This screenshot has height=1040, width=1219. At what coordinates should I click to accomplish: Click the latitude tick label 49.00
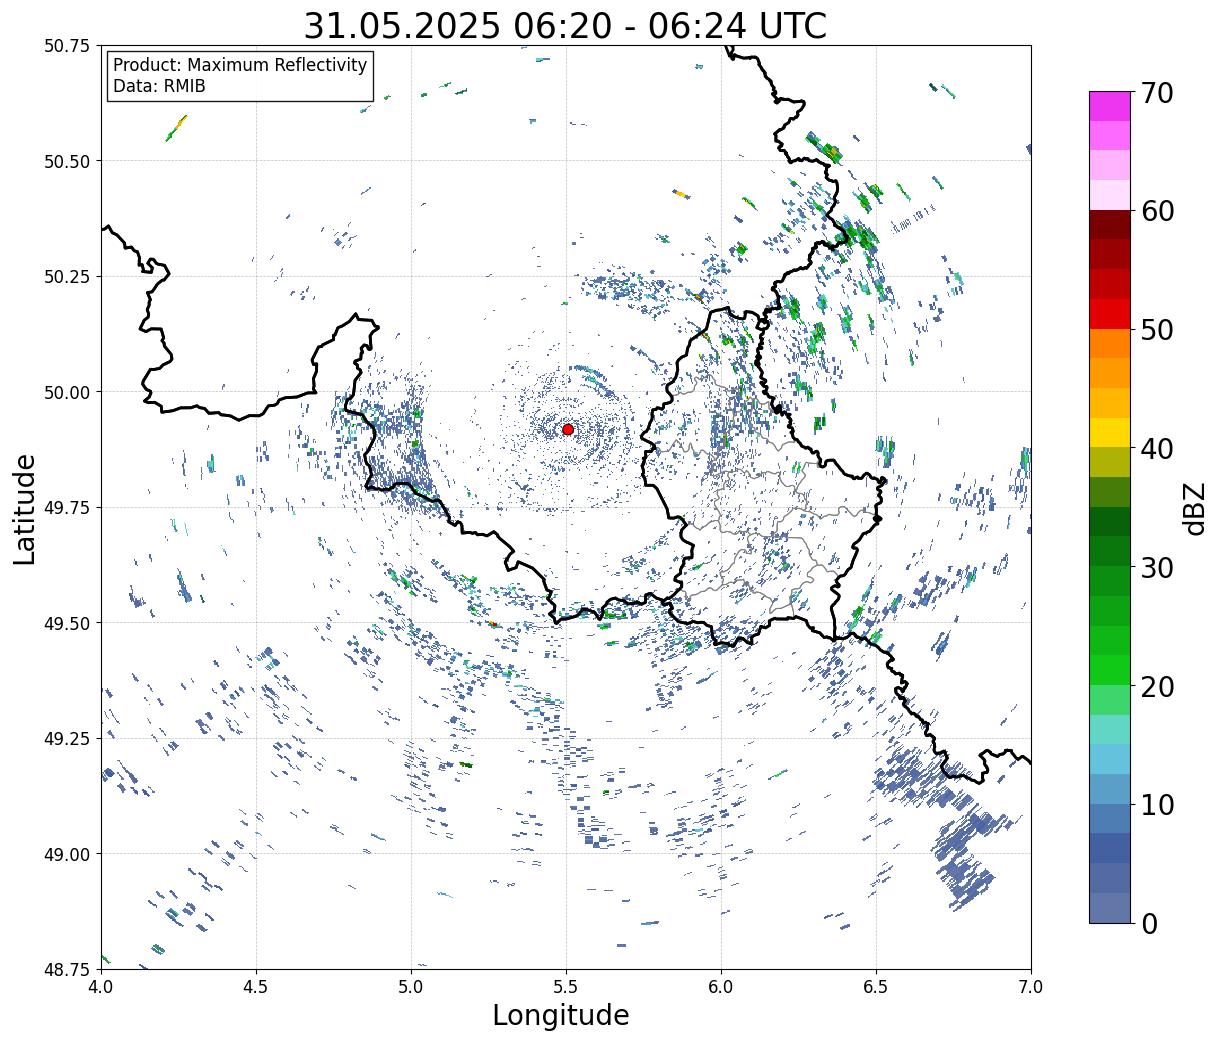coord(66,854)
